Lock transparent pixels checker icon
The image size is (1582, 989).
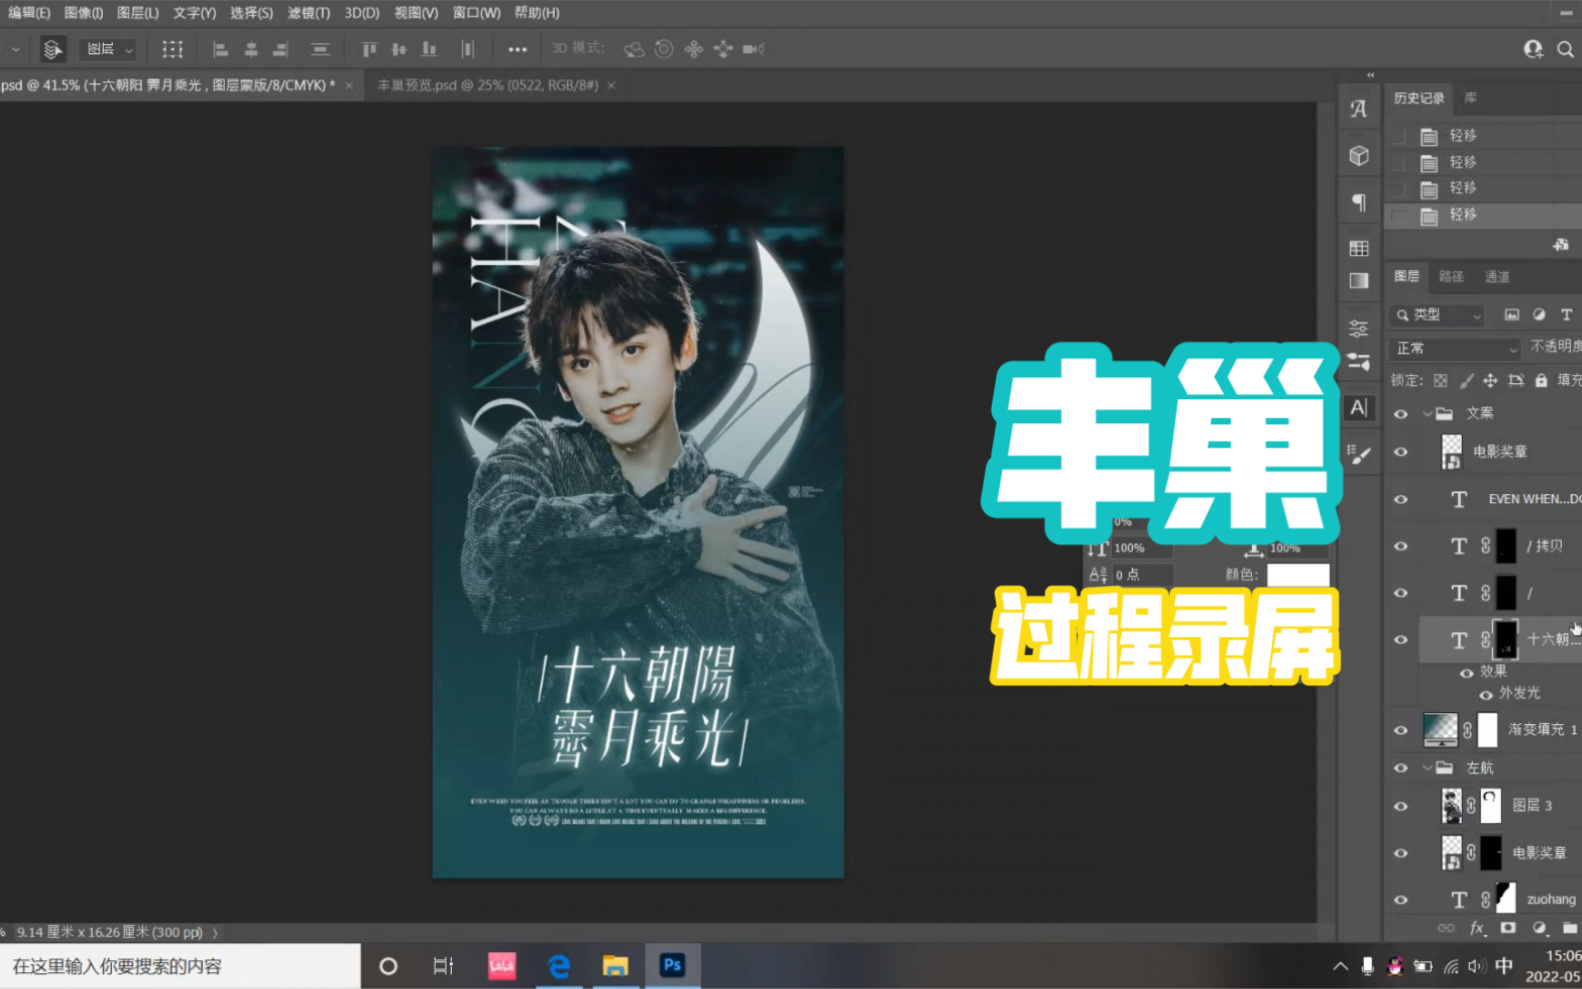(1440, 380)
